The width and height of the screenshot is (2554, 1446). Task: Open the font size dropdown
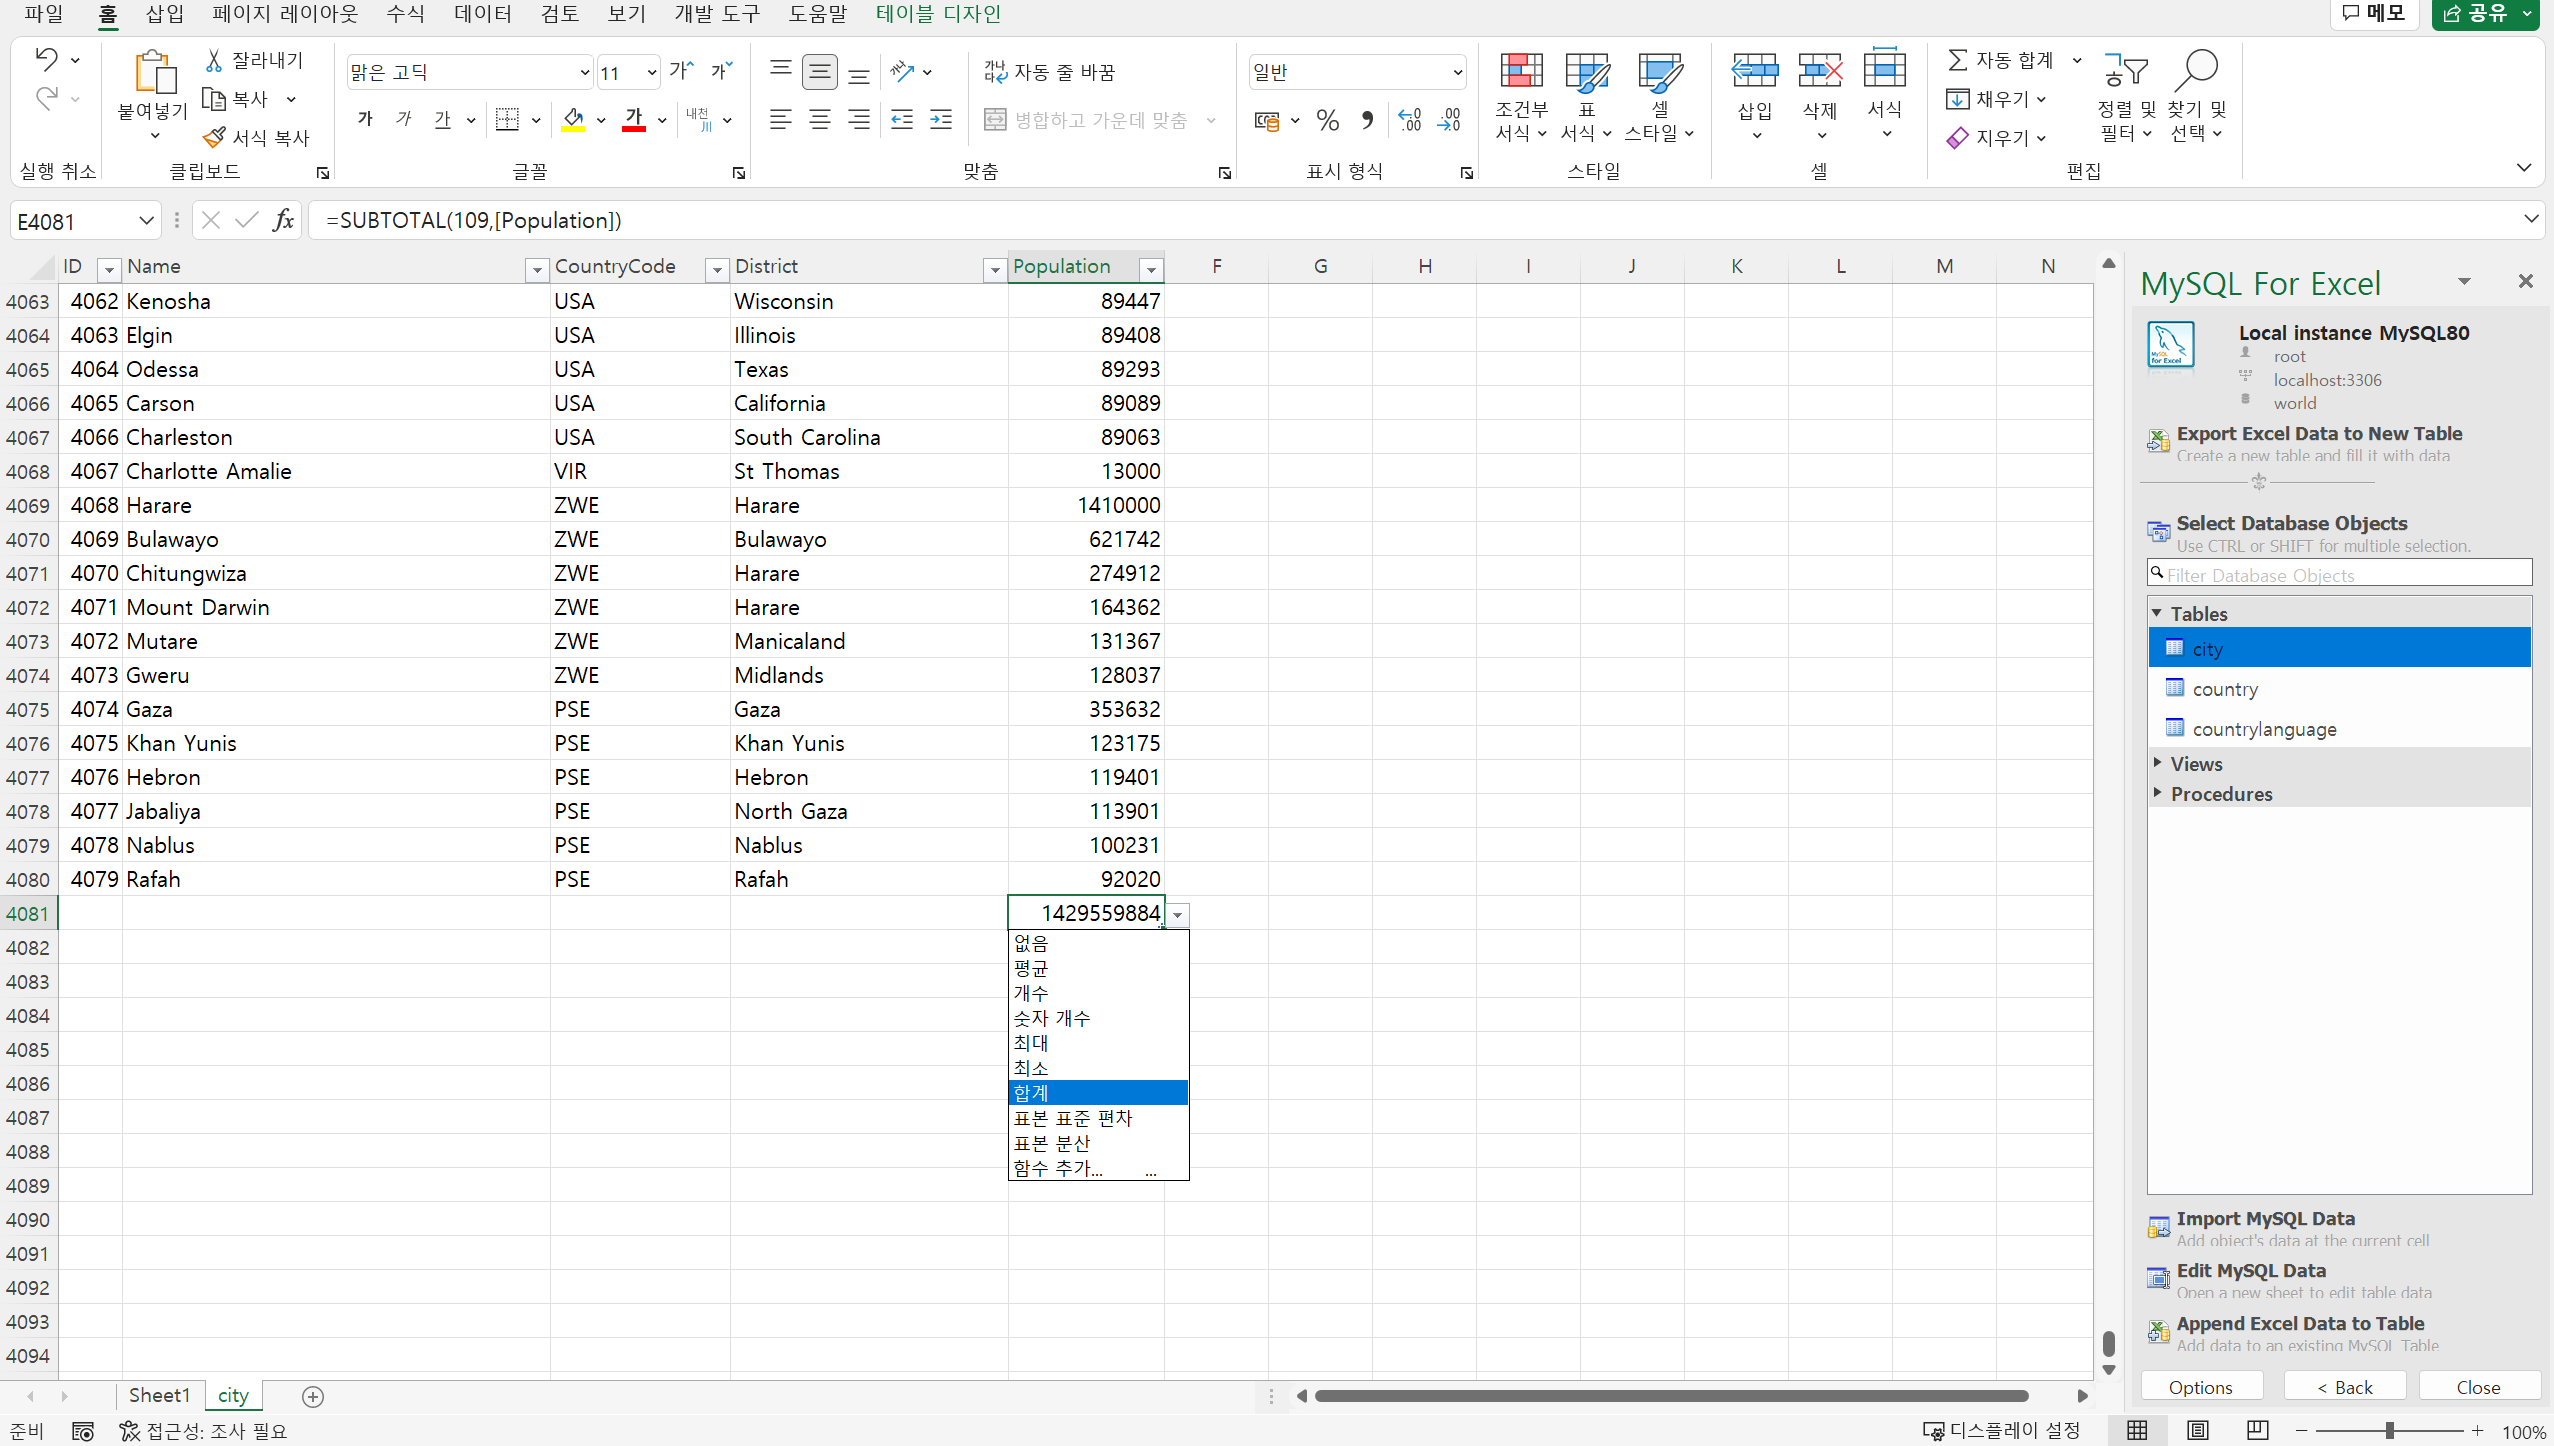(652, 72)
